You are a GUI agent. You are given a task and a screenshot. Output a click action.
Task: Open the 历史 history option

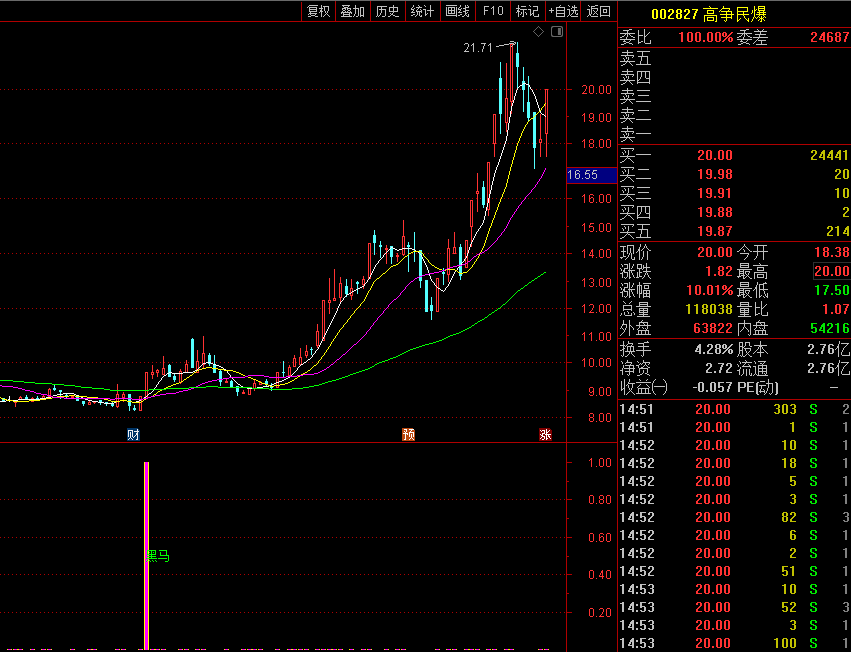tap(388, 11)
